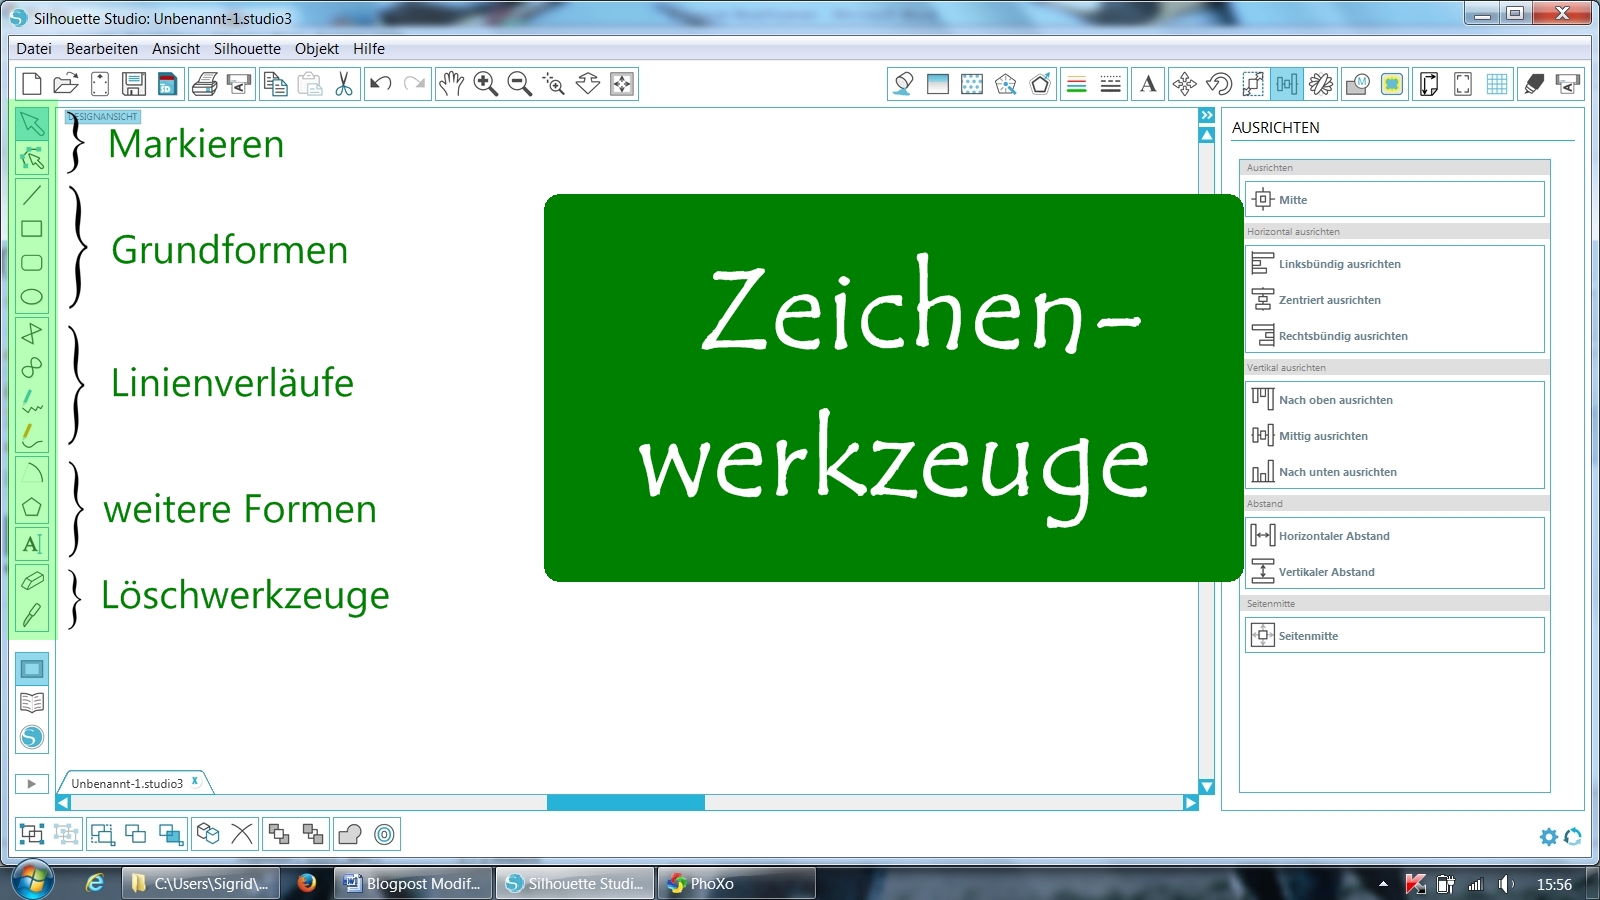Zoom in with the plus magnifier
Image resolution: width=1600 pixels, height=900 pixels.
486,84
